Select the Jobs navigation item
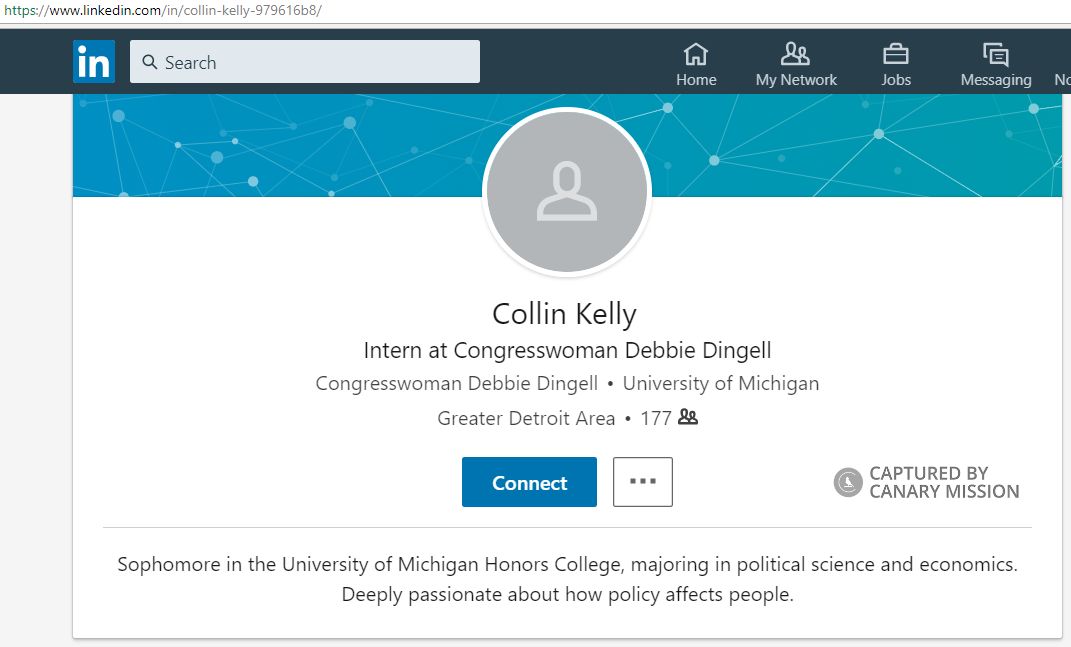This screenshot has height=647, width=1071. point(895,62)
